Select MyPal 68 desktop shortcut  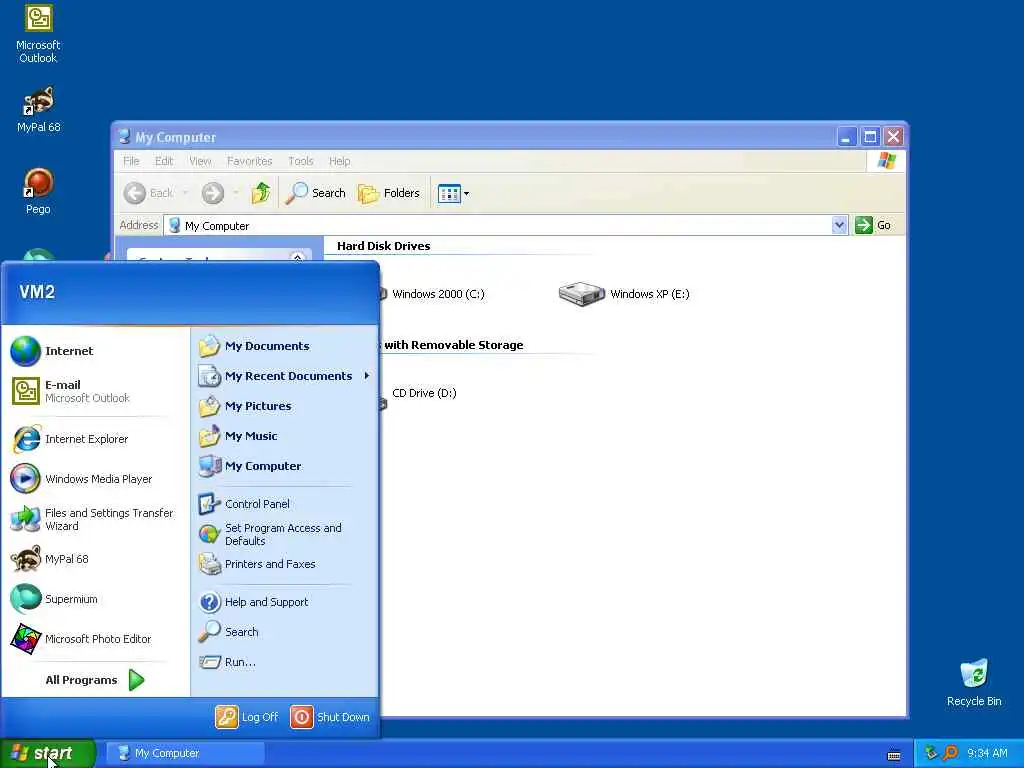click(39, 110)
